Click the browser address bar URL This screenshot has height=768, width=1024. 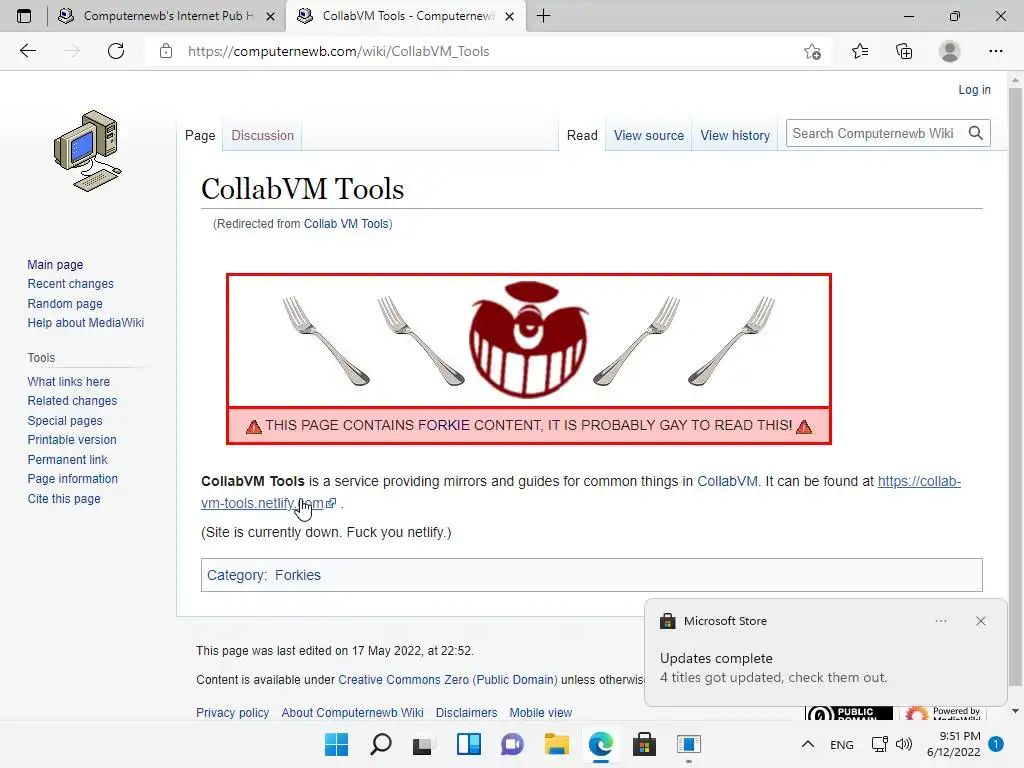pyautogui.click(x=338, y=51)
